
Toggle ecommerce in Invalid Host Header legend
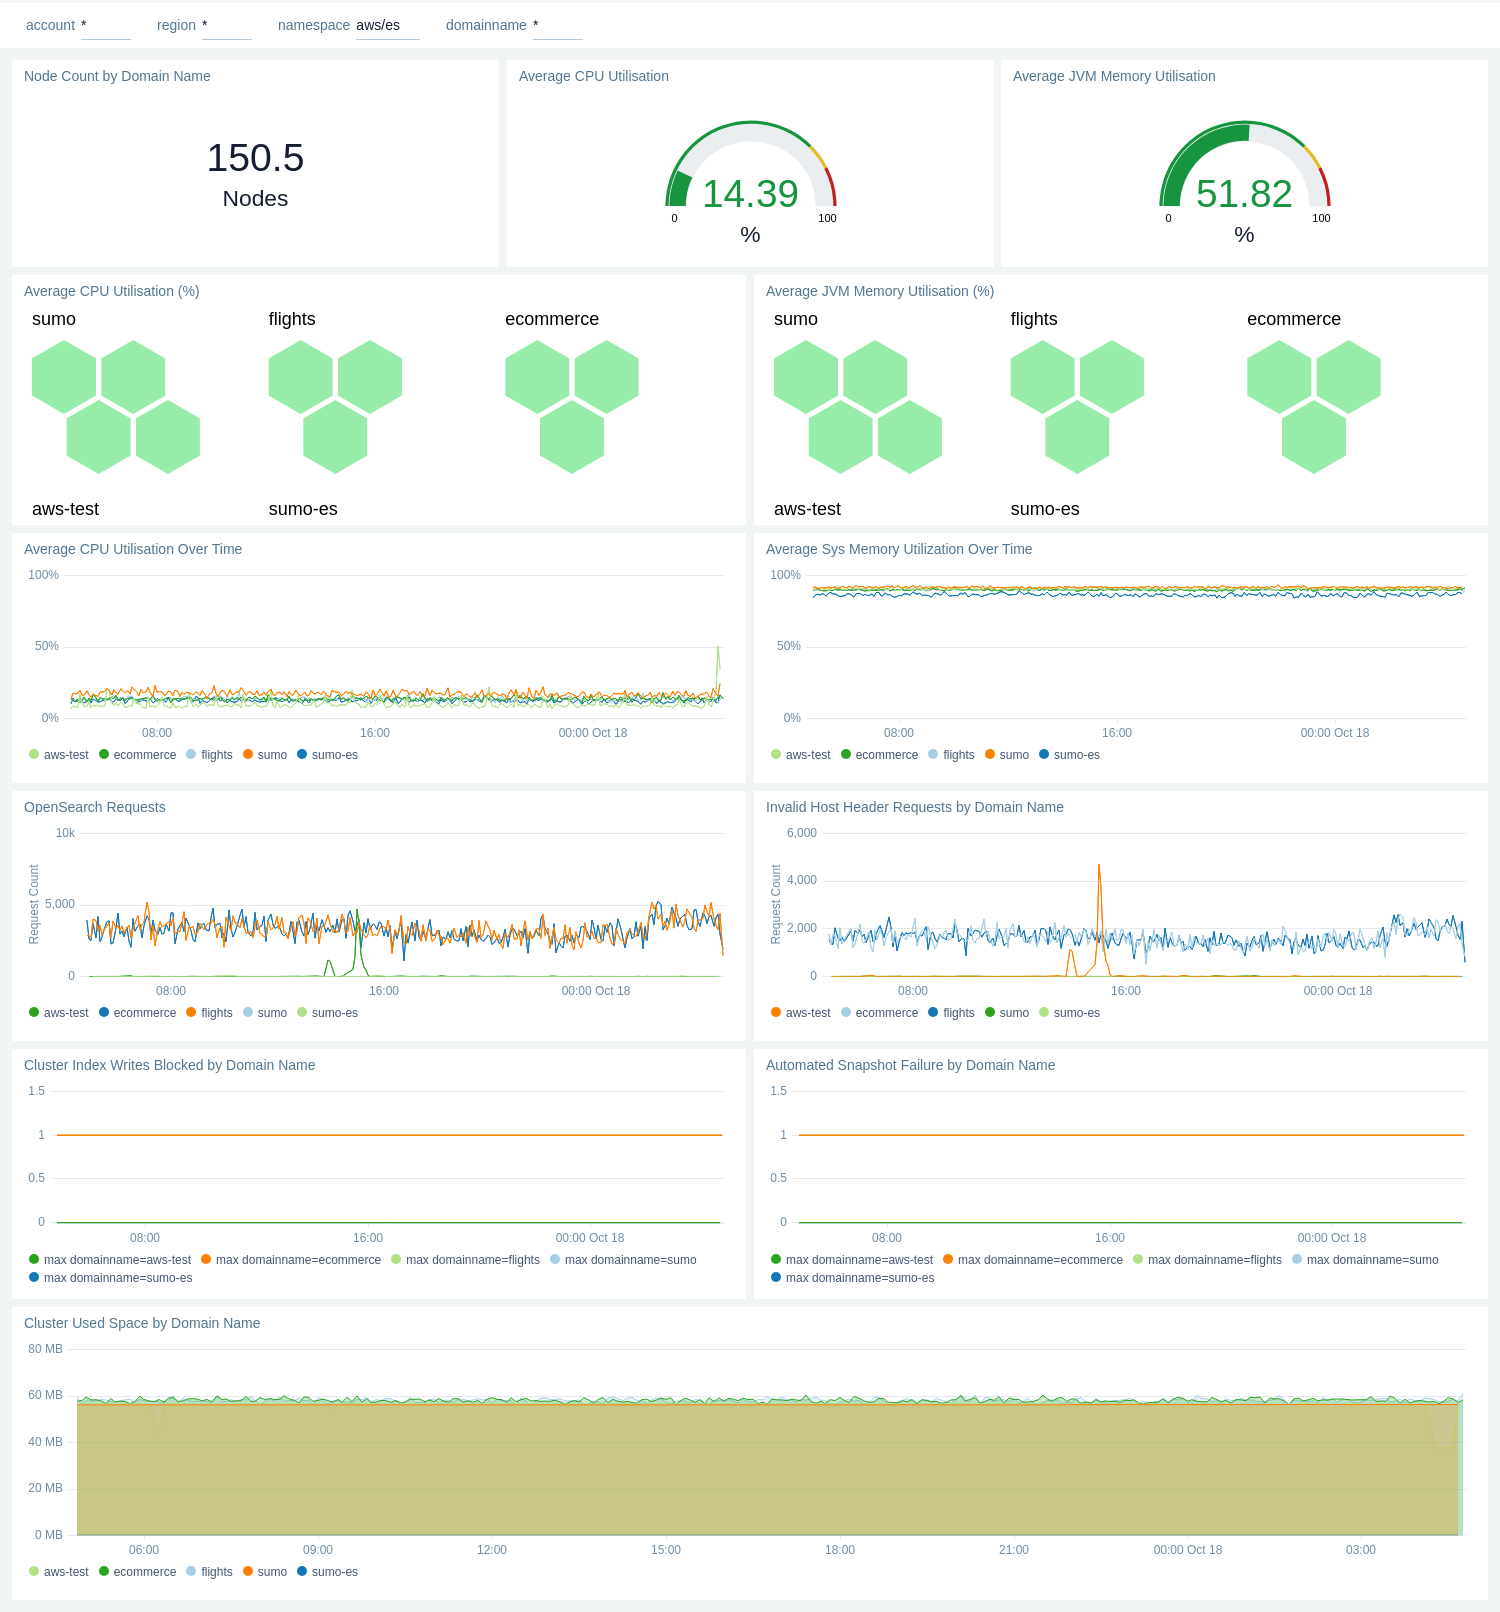pos(880,1013)
